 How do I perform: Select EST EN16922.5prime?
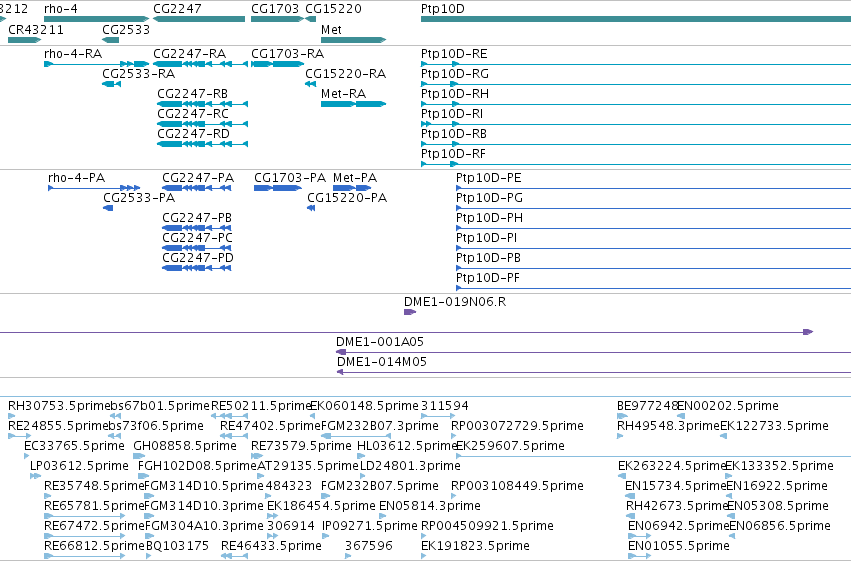pyautogui.click(x=729, y=496)
